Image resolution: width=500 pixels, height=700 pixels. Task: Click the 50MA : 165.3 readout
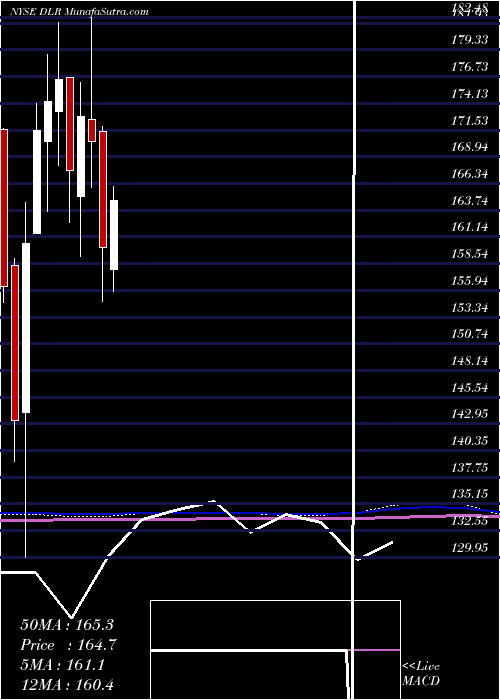(67, 625)
